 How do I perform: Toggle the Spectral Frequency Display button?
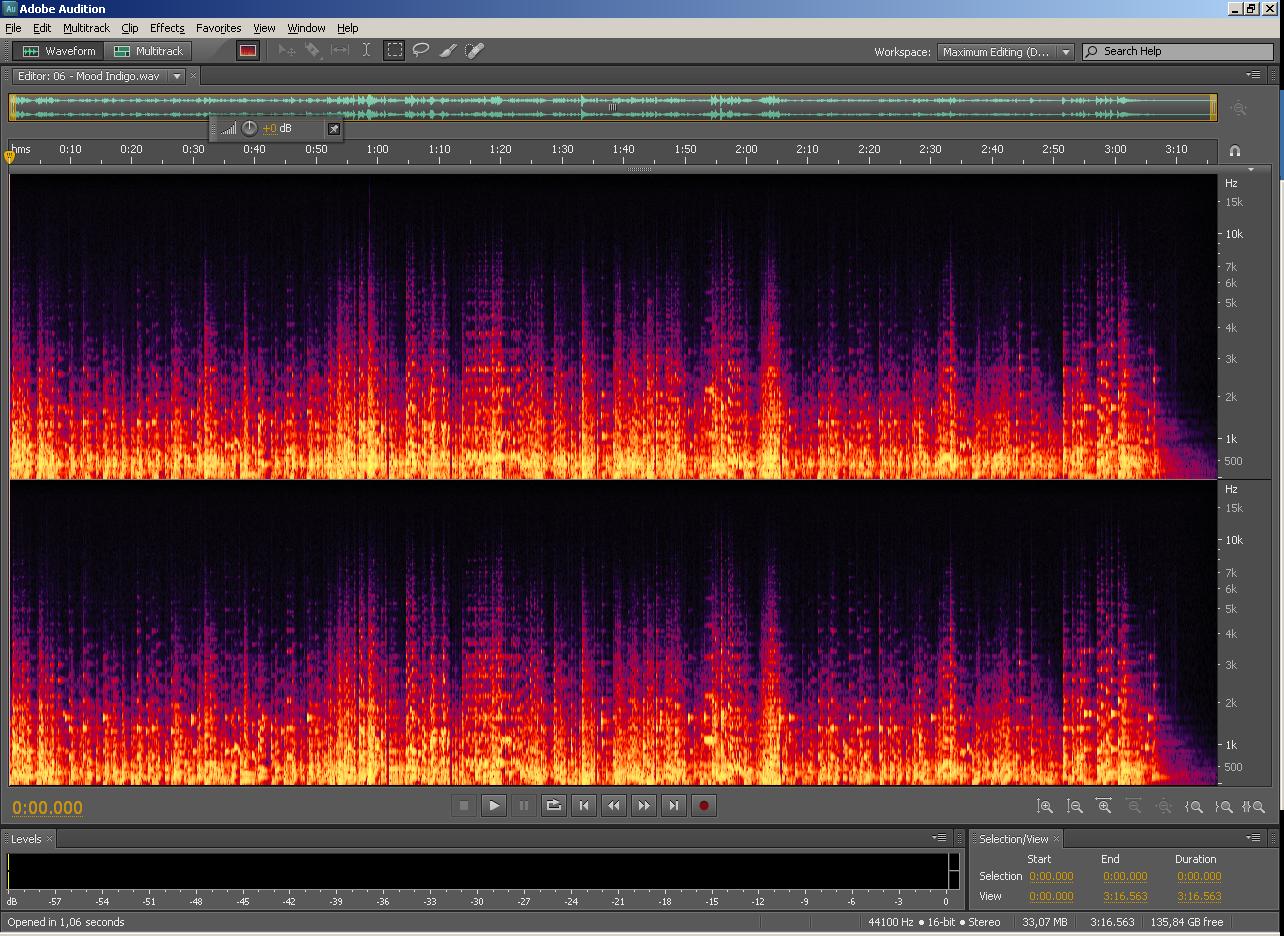(x=248, y=51)
